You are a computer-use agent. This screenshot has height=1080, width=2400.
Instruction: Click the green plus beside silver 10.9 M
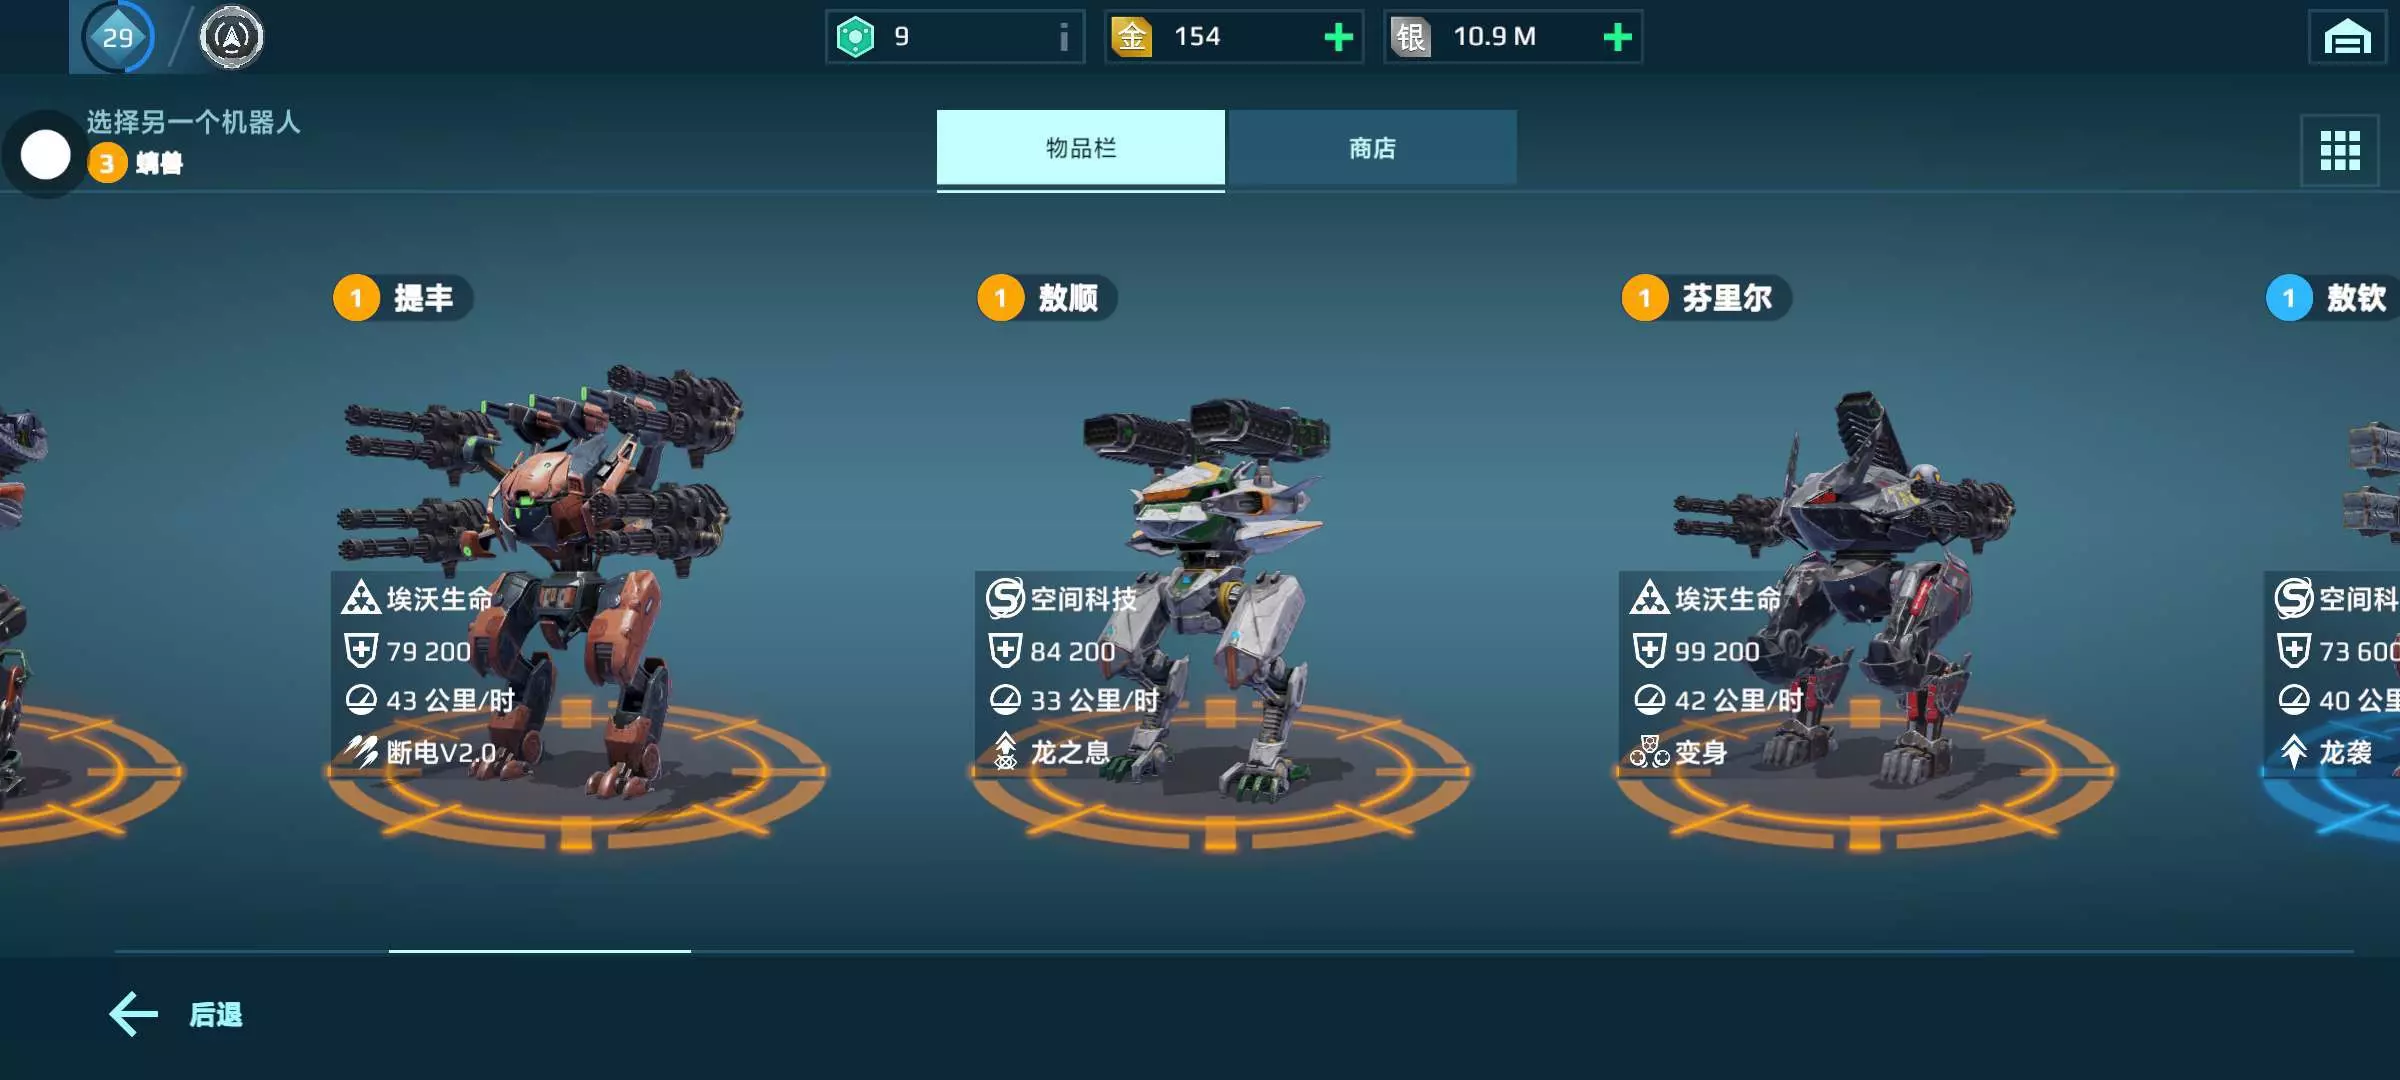coord(1617,37)
